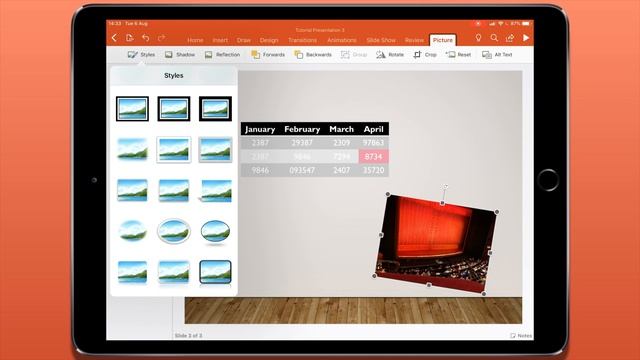The image size is (640, 360).
Task: Redo the last action
Action: click(162, 38)
